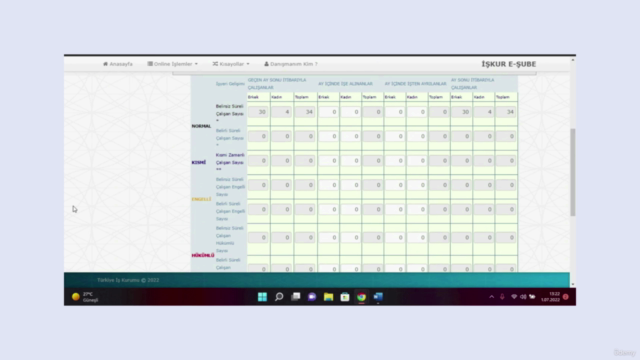Go to Anasayfa home link

click(118, 64)
